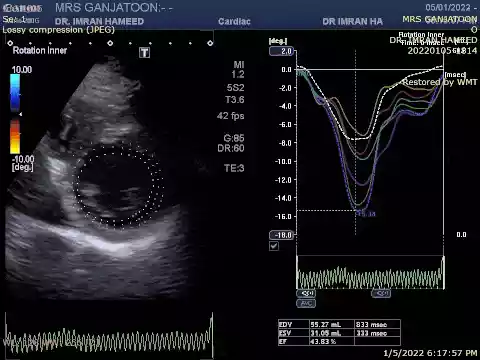Click the red-yellow rotation color bar

tap(15, 137)
